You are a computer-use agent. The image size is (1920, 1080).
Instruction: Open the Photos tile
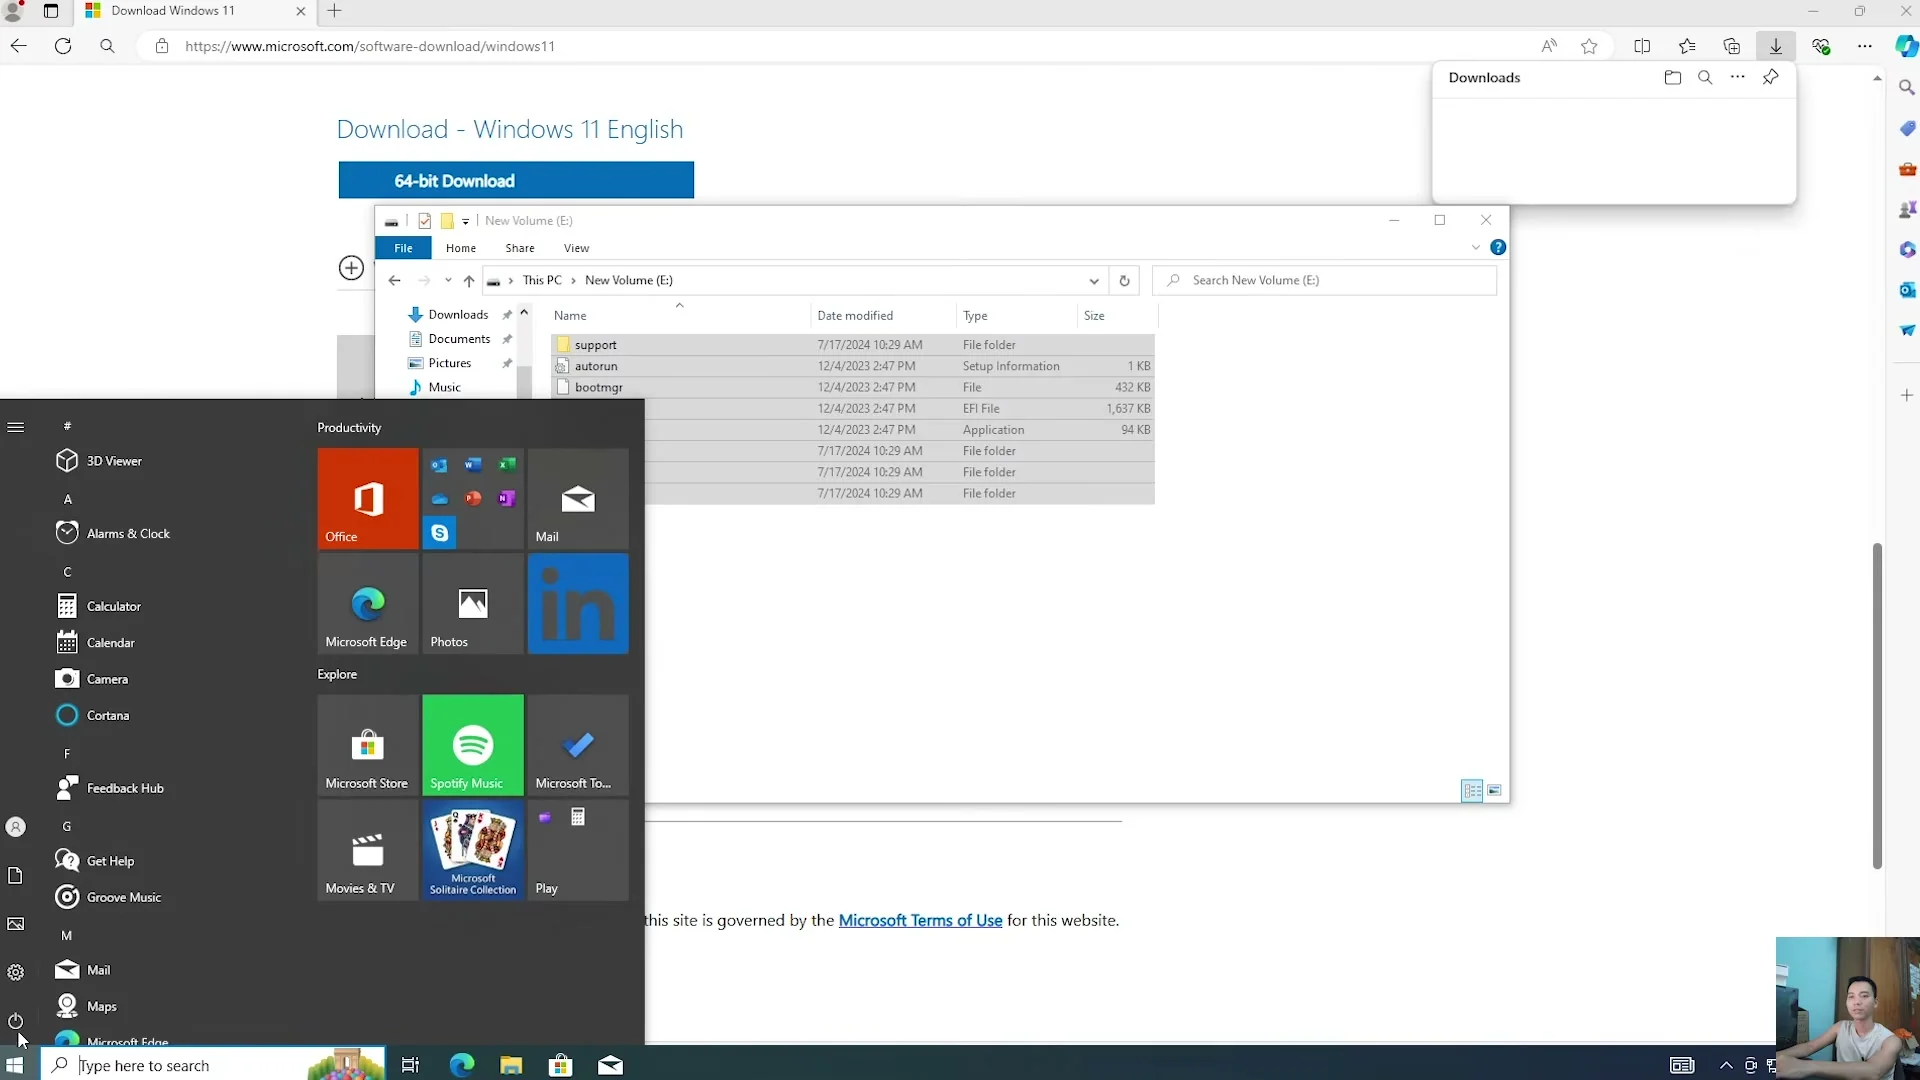(473, 604)
